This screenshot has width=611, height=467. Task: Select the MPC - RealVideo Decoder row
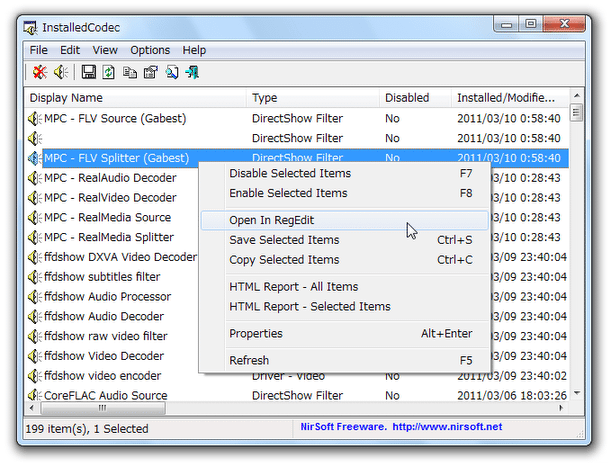tap(110, 198)
